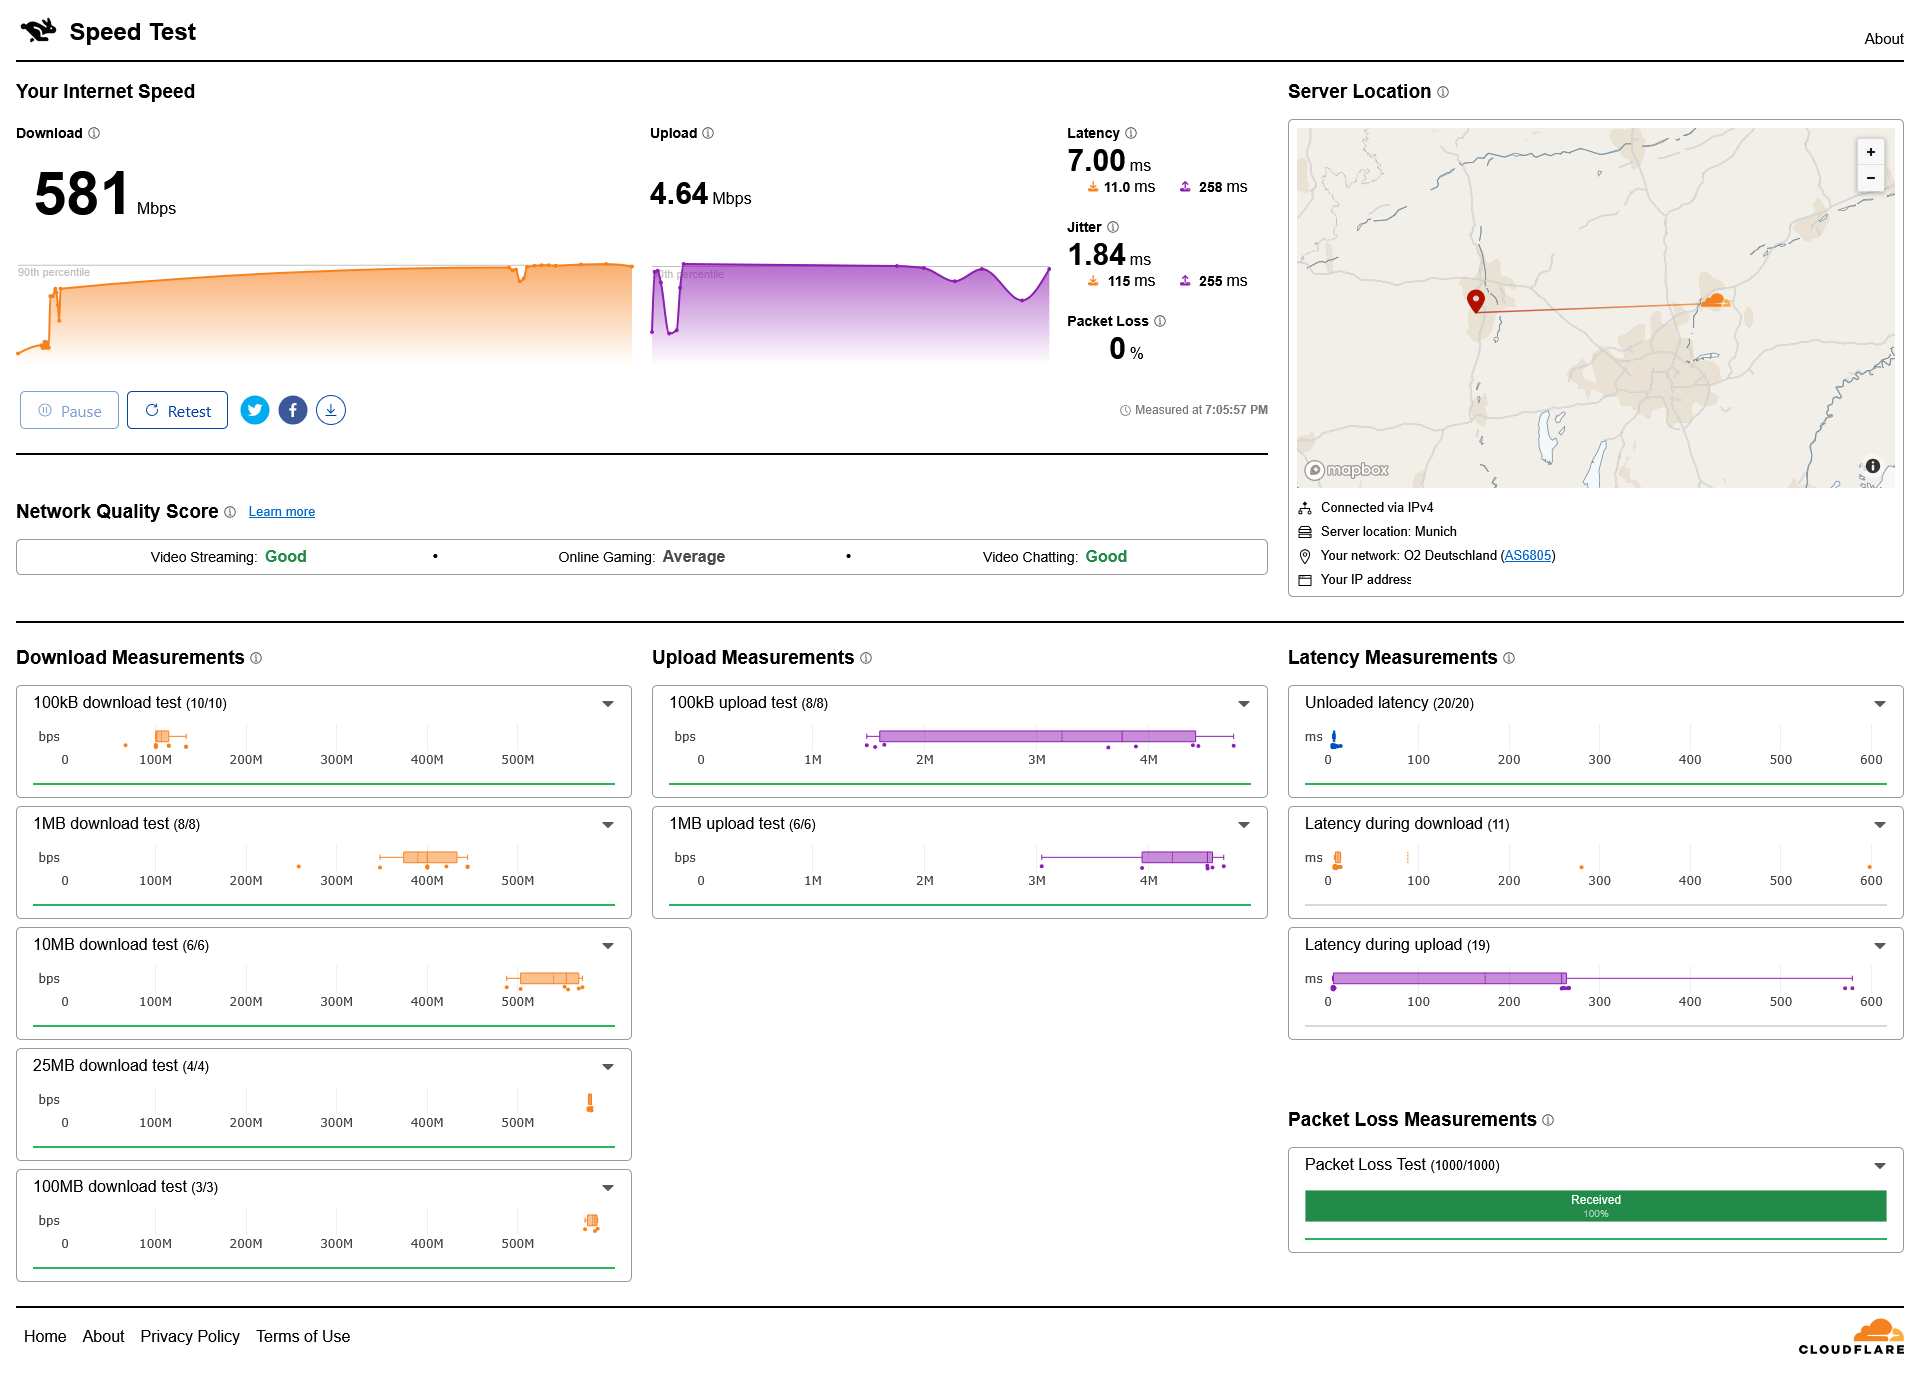The image size is (1920, 1373).
Task: Click the info icon beside Packet Loss
Action: [x=1160, y=321]
